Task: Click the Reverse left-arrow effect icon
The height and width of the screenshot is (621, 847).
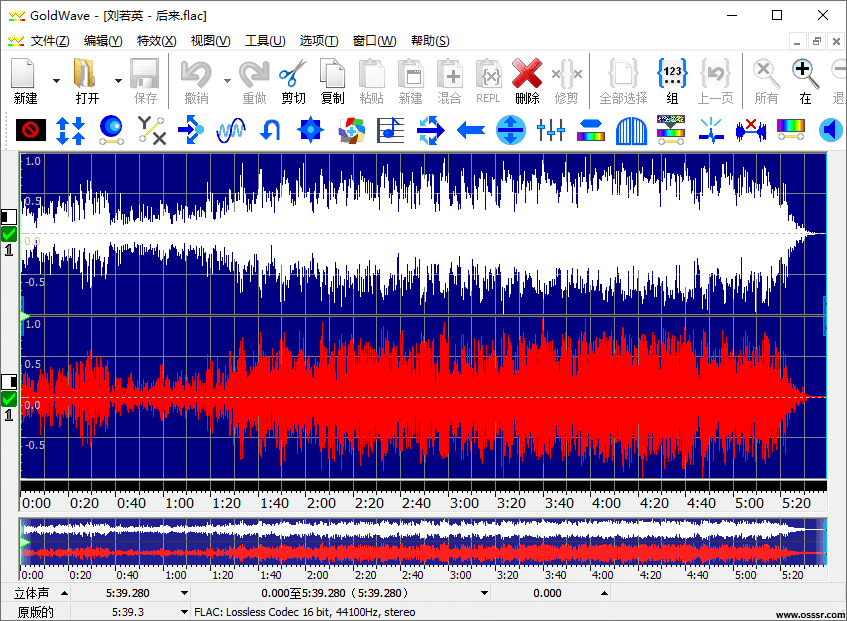Action: [x=471, y=130]
